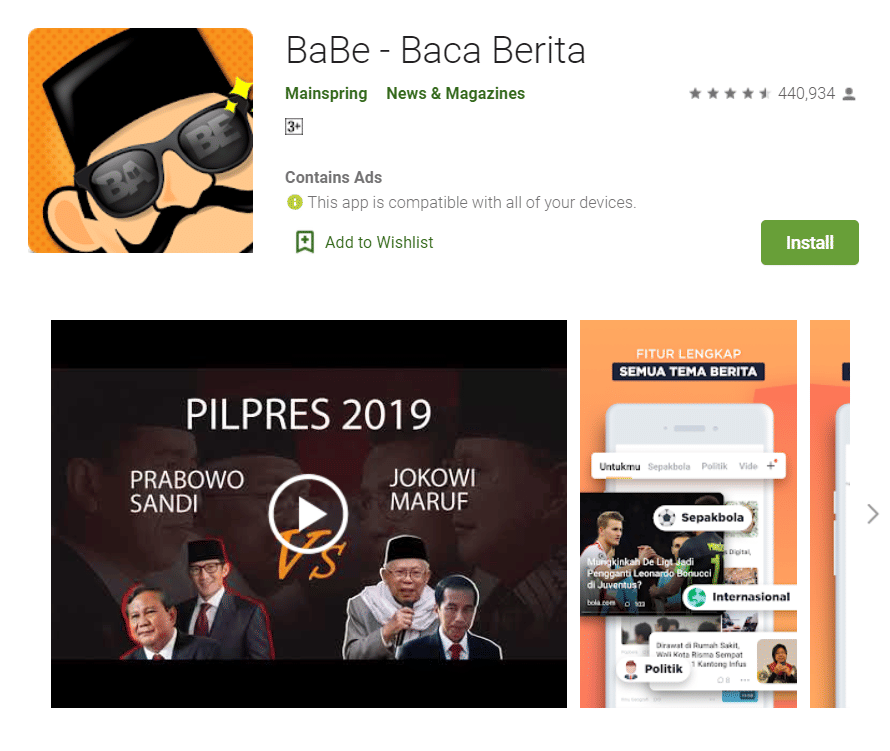Open the partially visible third screenshot
This screenshot has height=751, width=890.
tap(829, 514)
